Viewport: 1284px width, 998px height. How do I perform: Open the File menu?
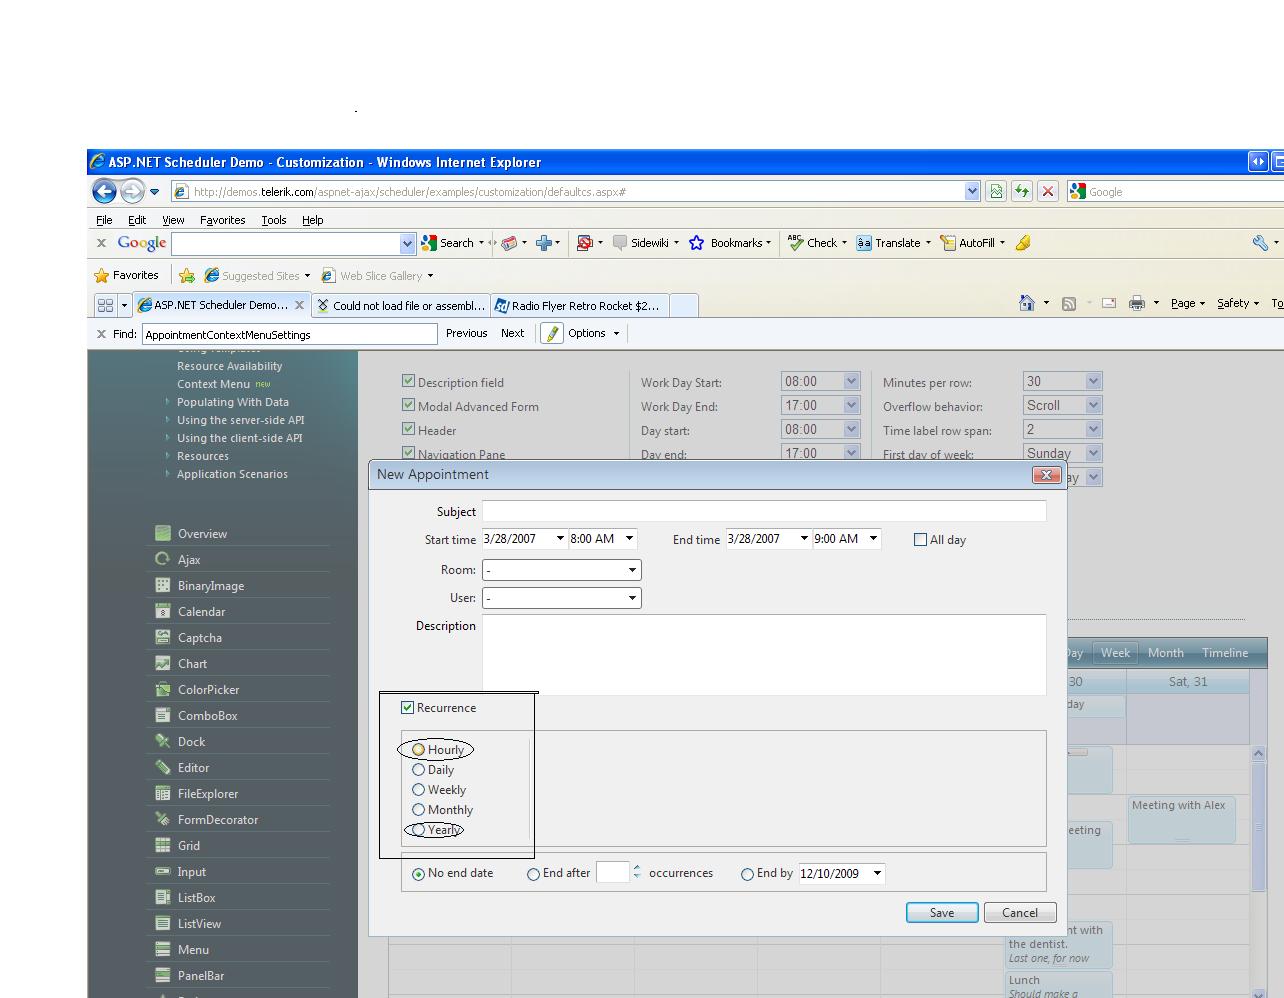pos(104,220)
